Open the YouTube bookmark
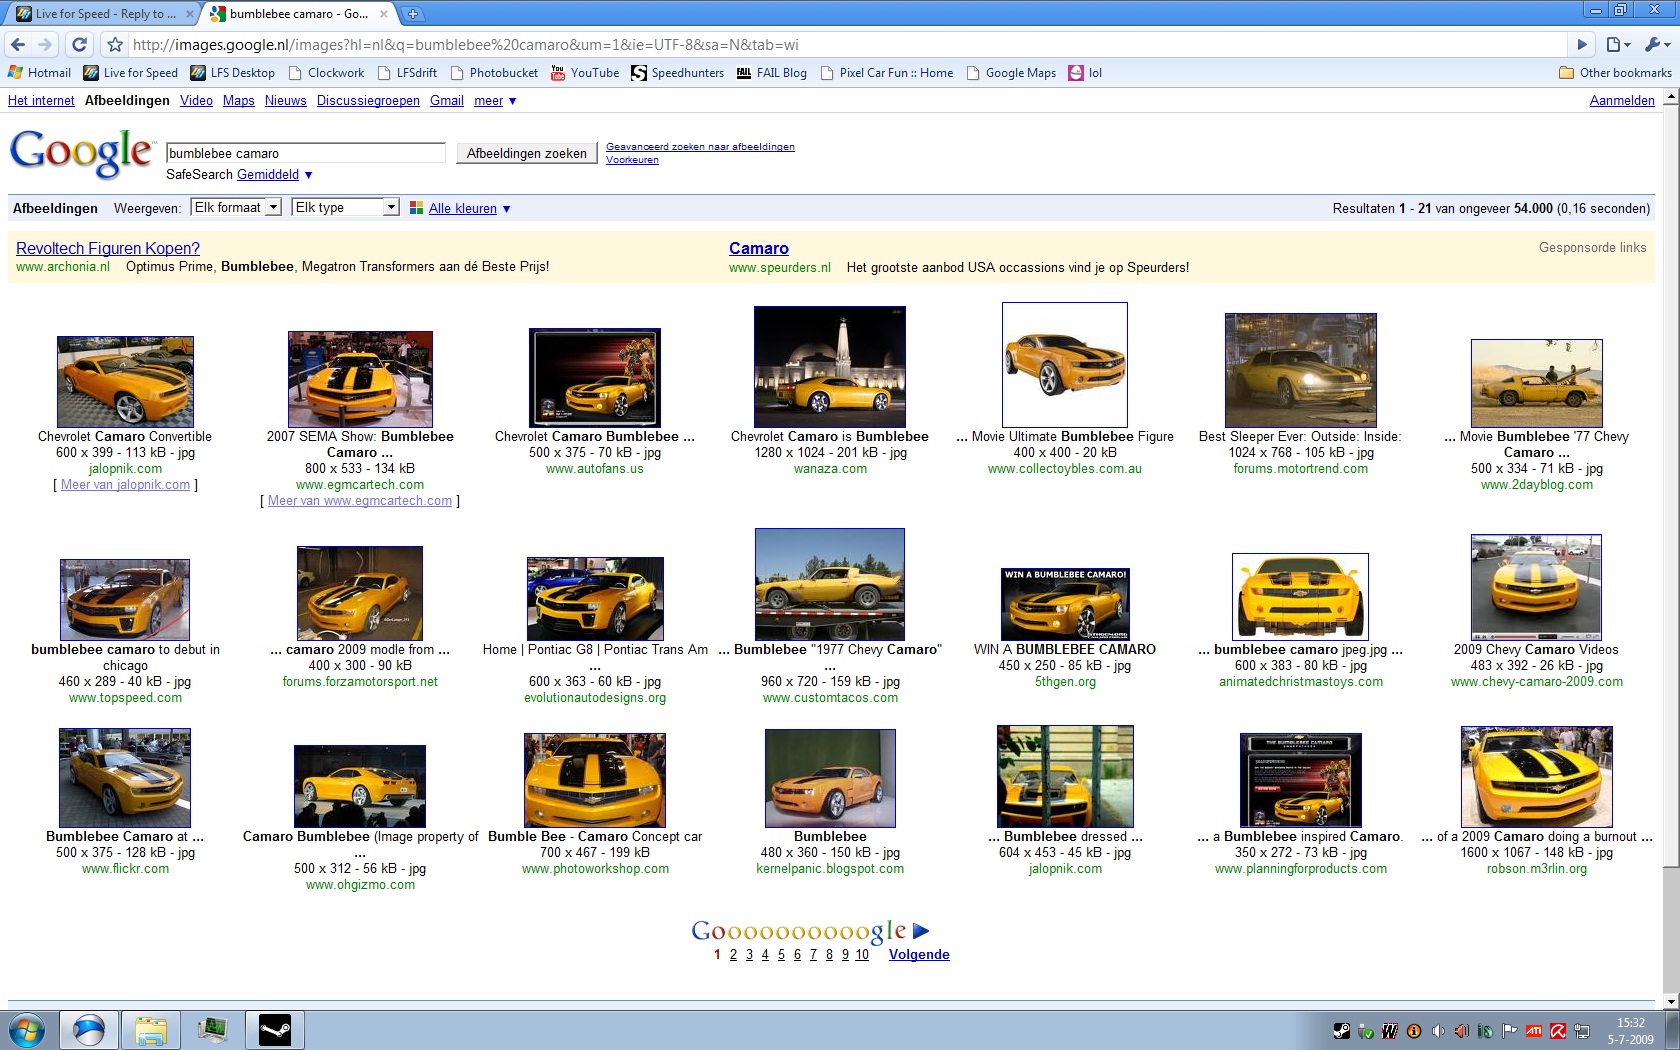This screenshot has width=1680, height=1050. pos(585,73)
